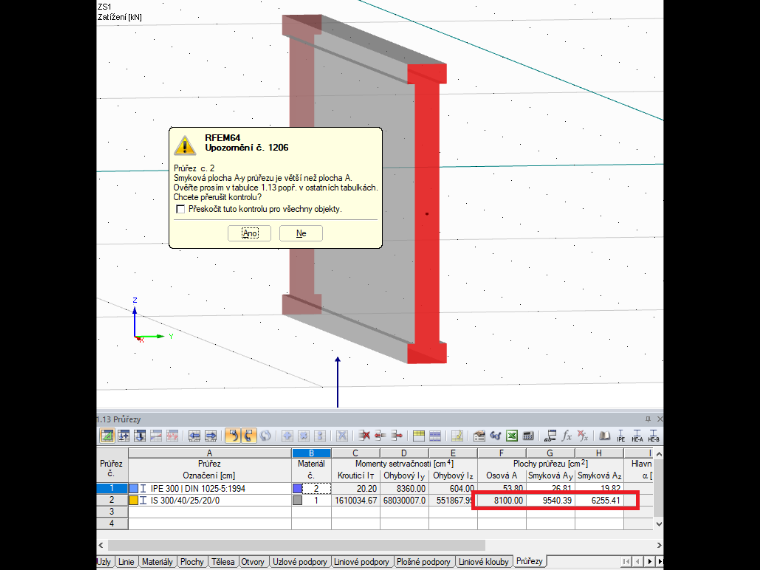The image size is (760, 570).
Task: Click the next table arrow icon
Action: pos(210,436)
